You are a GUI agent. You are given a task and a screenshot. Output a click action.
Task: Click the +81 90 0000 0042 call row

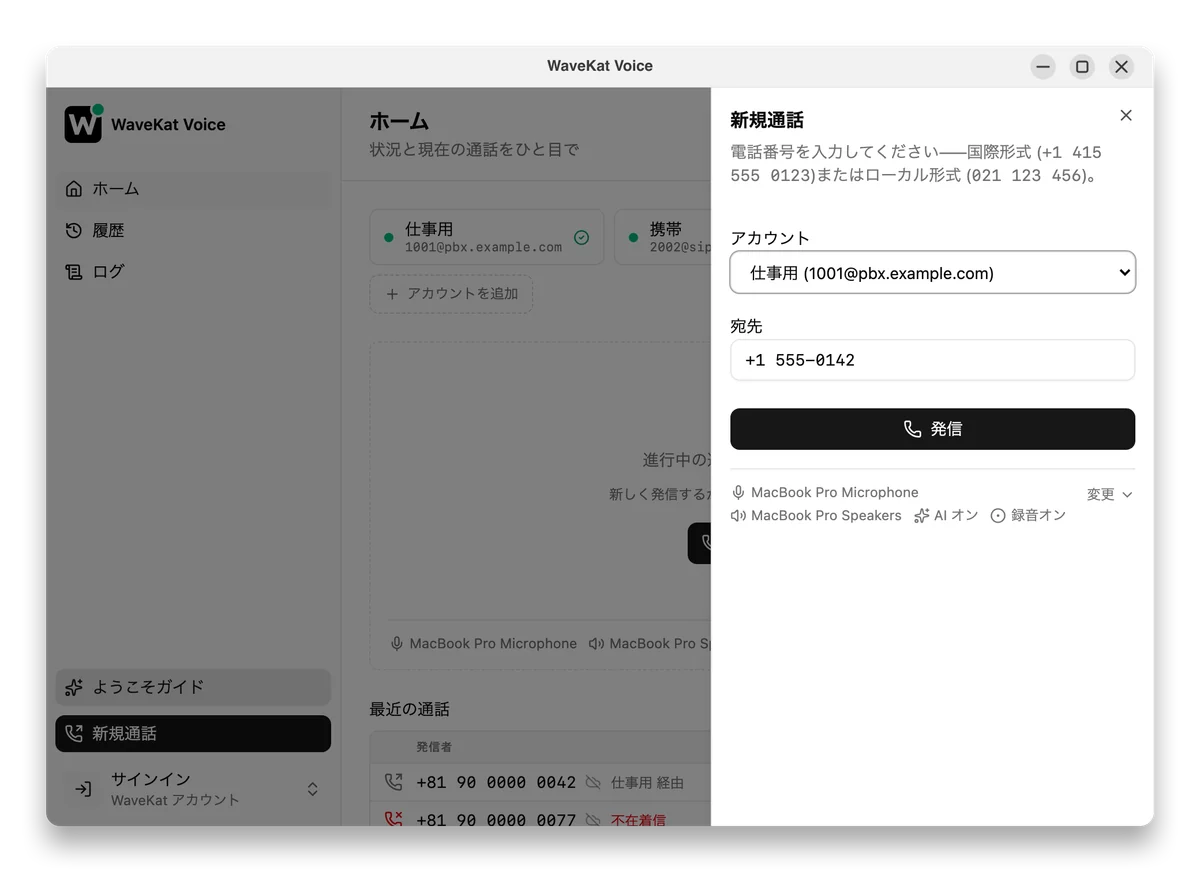point(540,782)
